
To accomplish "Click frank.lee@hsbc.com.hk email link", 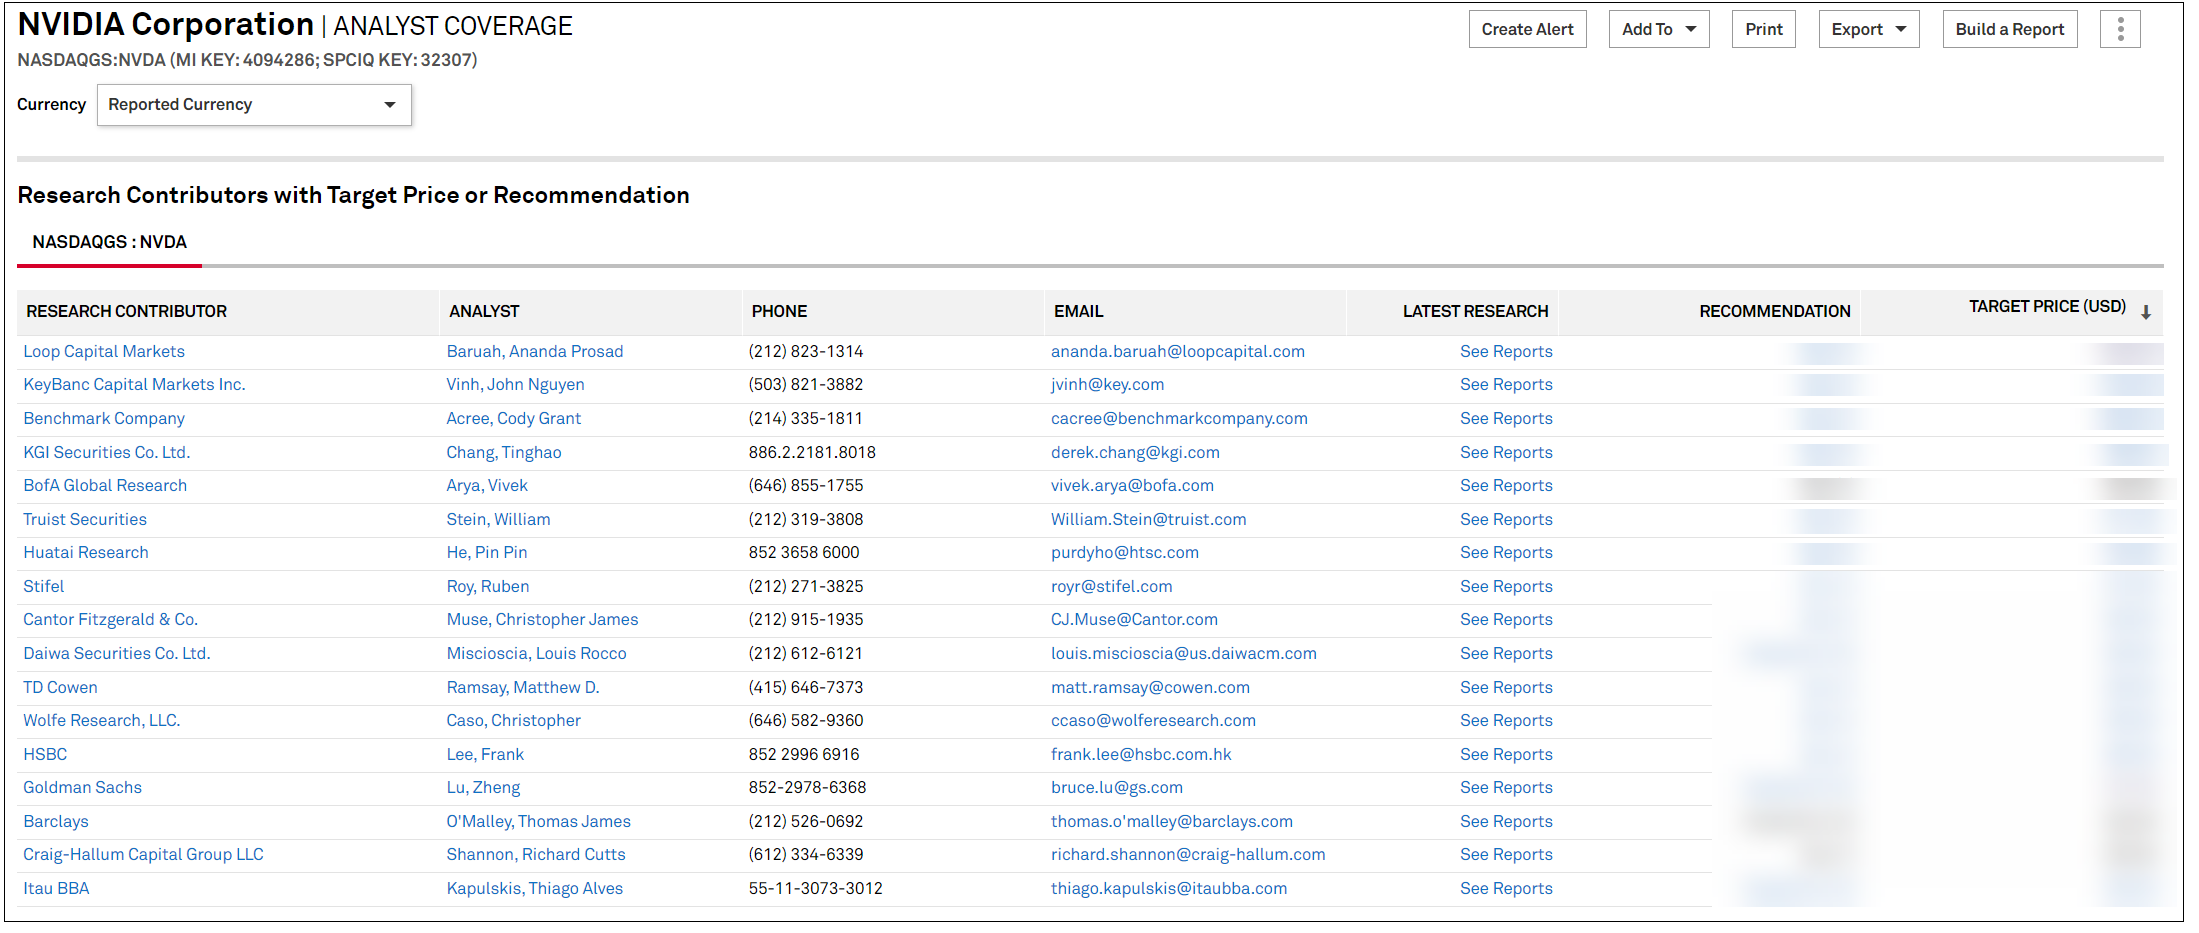I will coord(1141,755).
